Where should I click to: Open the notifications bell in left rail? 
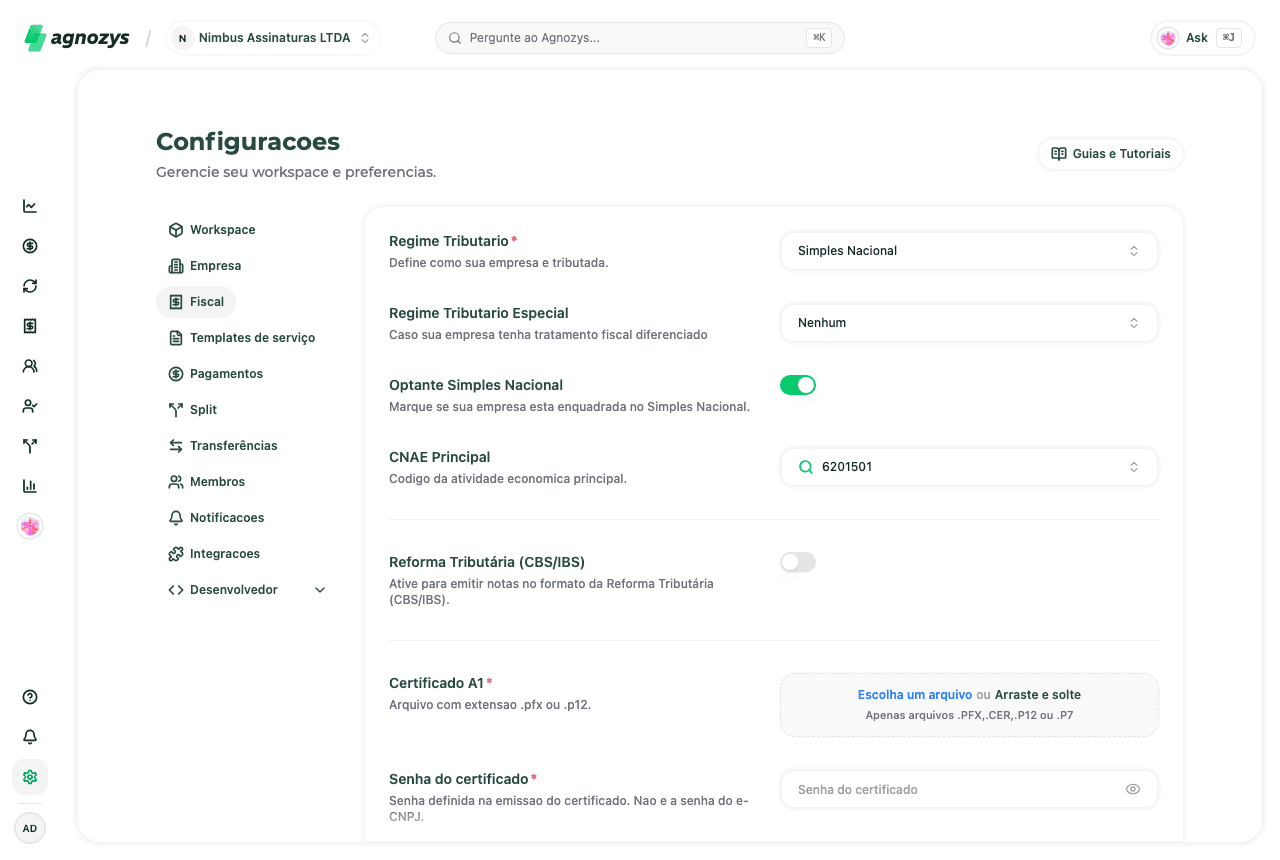pos(30,737)
